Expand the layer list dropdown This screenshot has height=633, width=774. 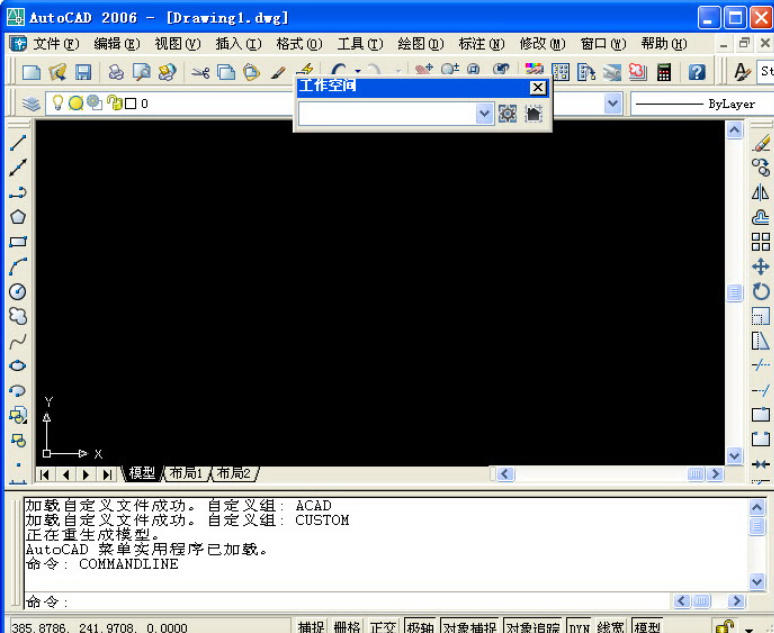tap(613, 104)
